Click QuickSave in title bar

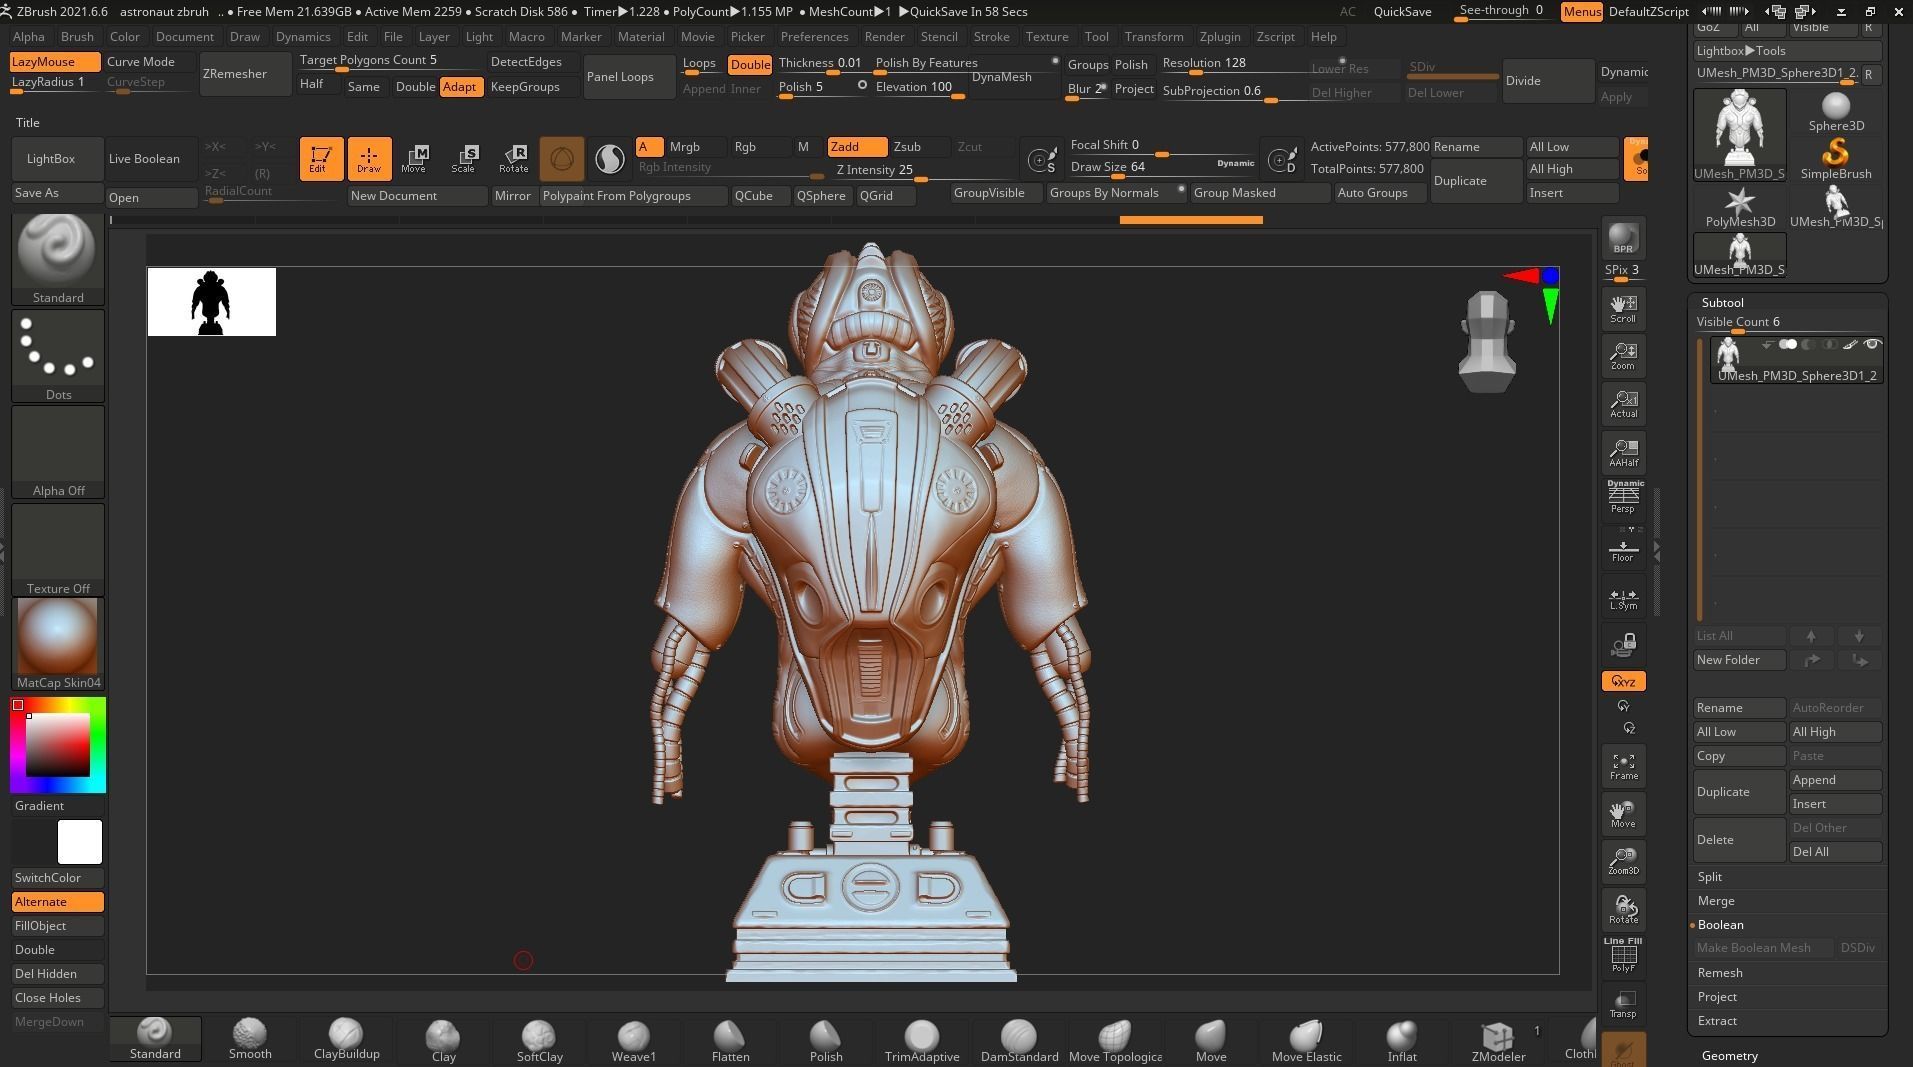pos(1402,12)
